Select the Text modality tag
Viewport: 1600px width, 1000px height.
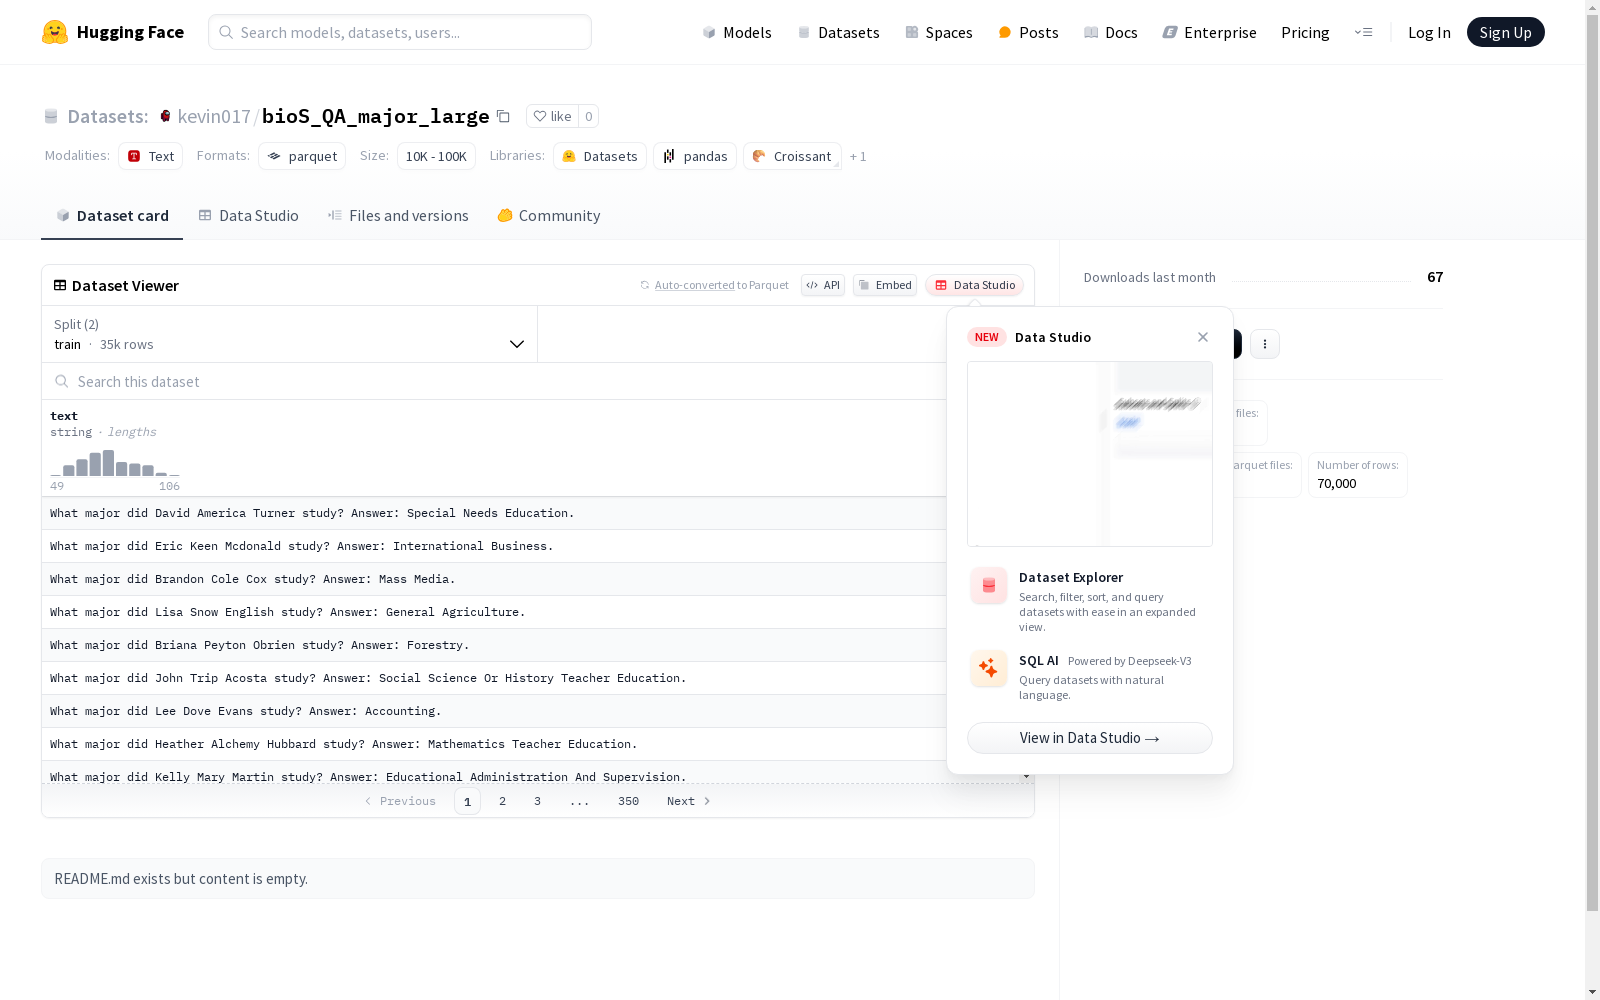click(150, 156)
